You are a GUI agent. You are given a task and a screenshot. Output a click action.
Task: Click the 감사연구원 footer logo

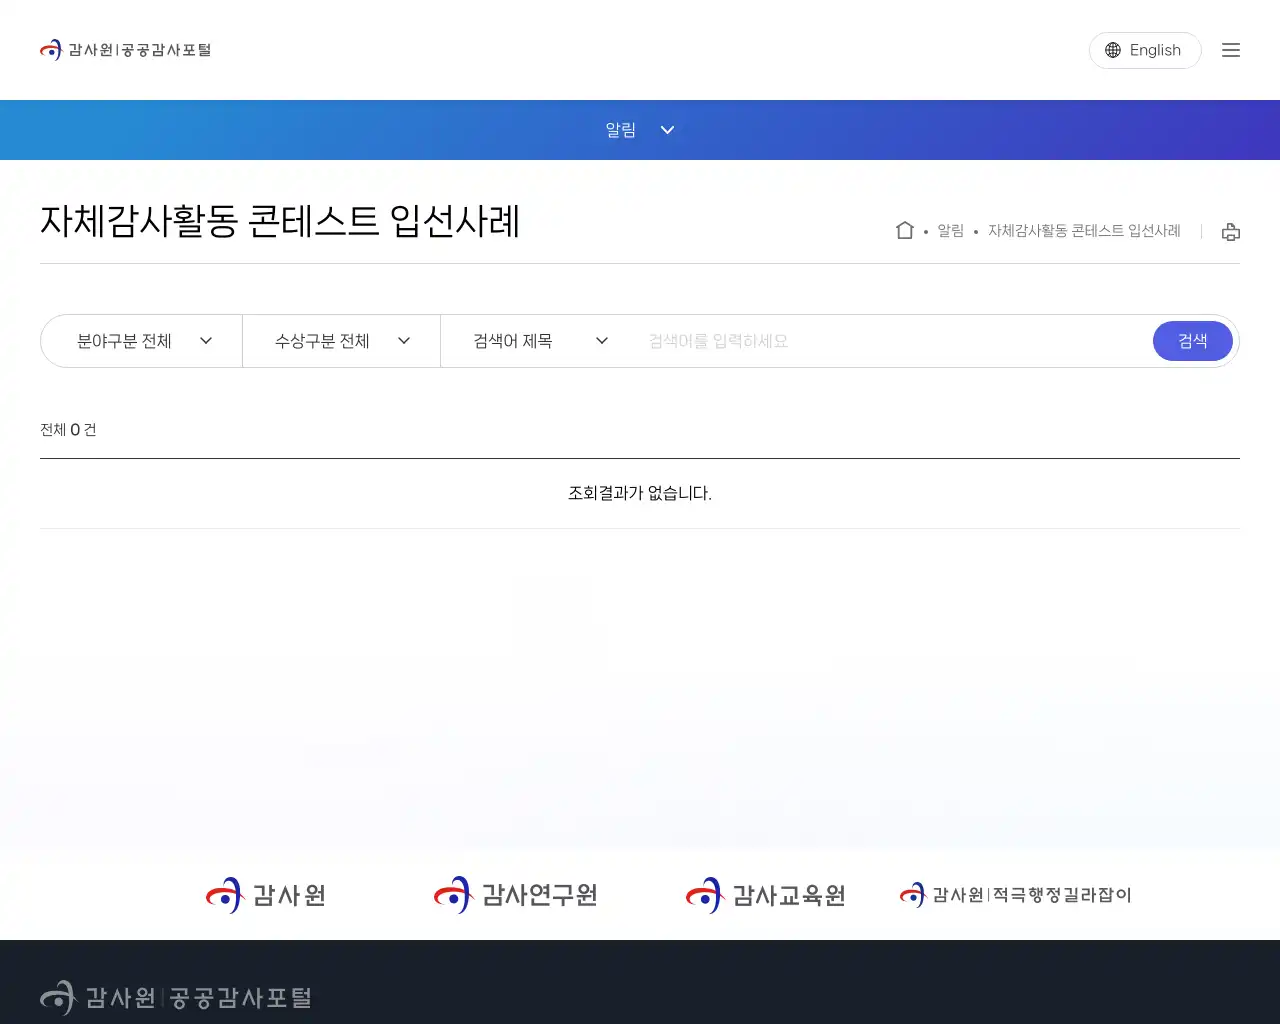pos(514,895)
